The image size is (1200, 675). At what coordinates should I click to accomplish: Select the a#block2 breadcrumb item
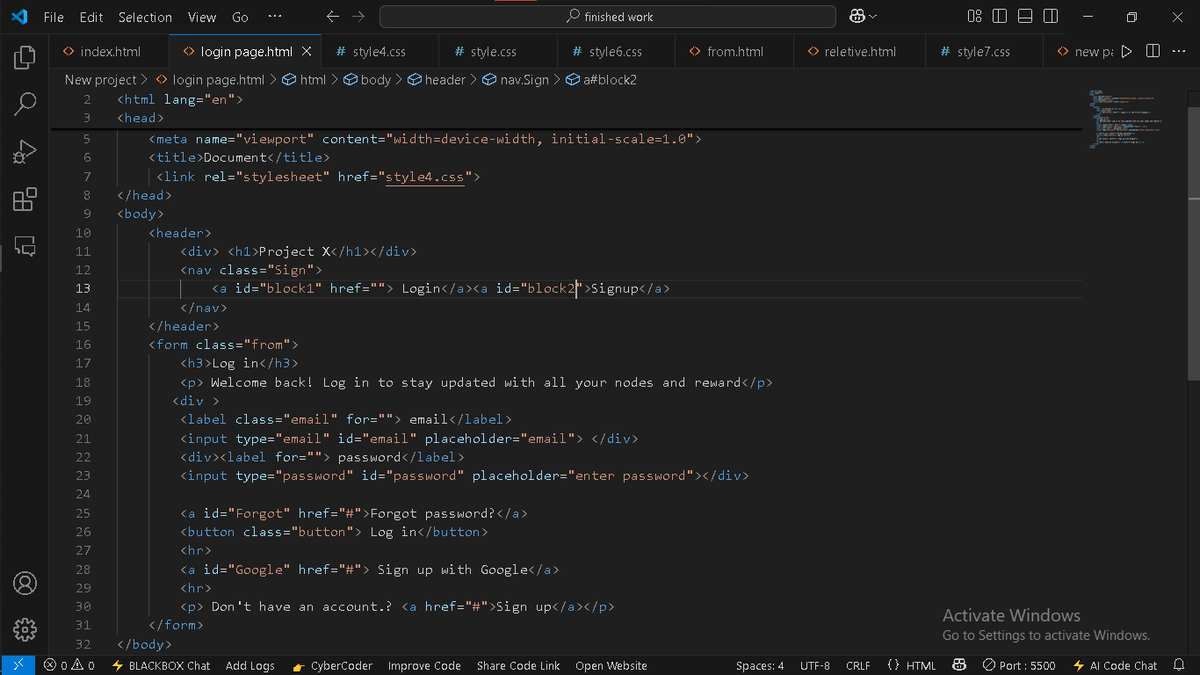601,79
